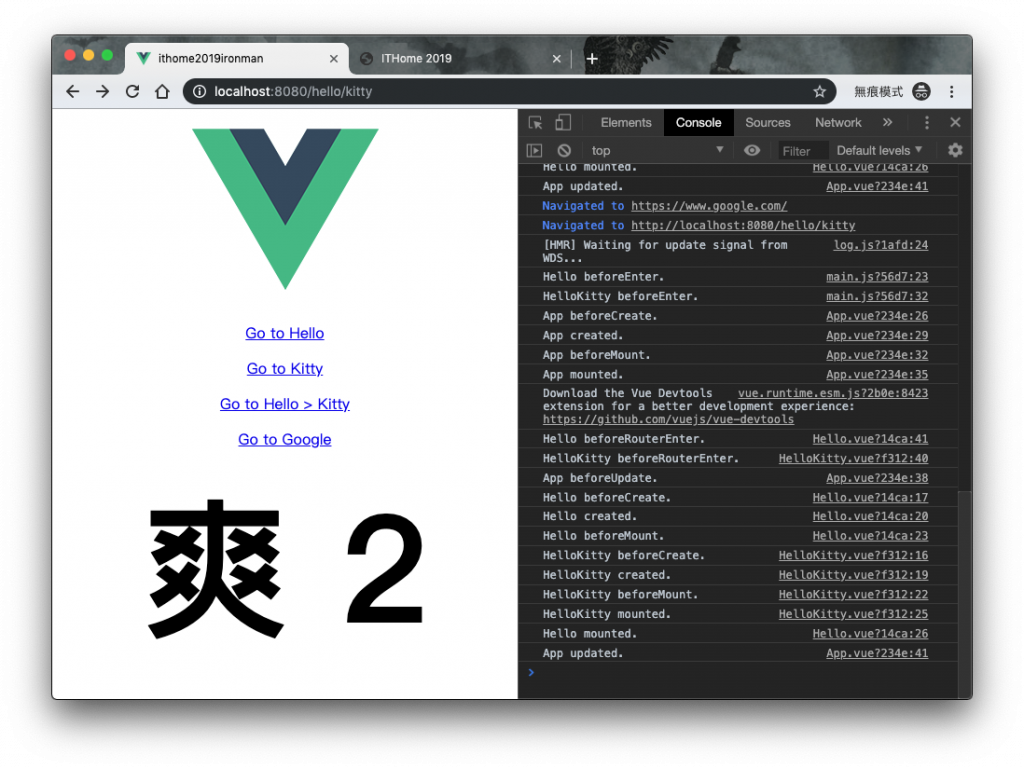Close the ithome2019ironman tab
1024x768 pixels.
tap(334, 59)
